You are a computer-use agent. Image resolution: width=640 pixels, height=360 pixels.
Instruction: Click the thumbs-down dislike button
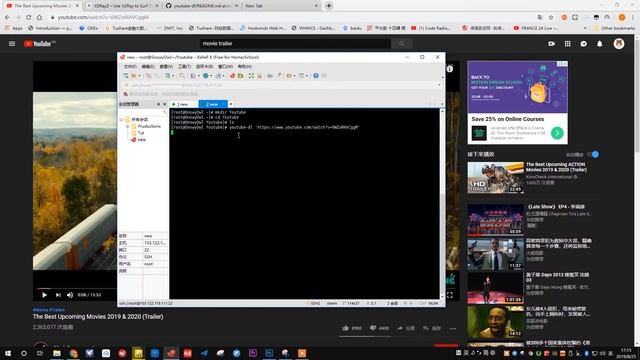[x=373, y=328]
